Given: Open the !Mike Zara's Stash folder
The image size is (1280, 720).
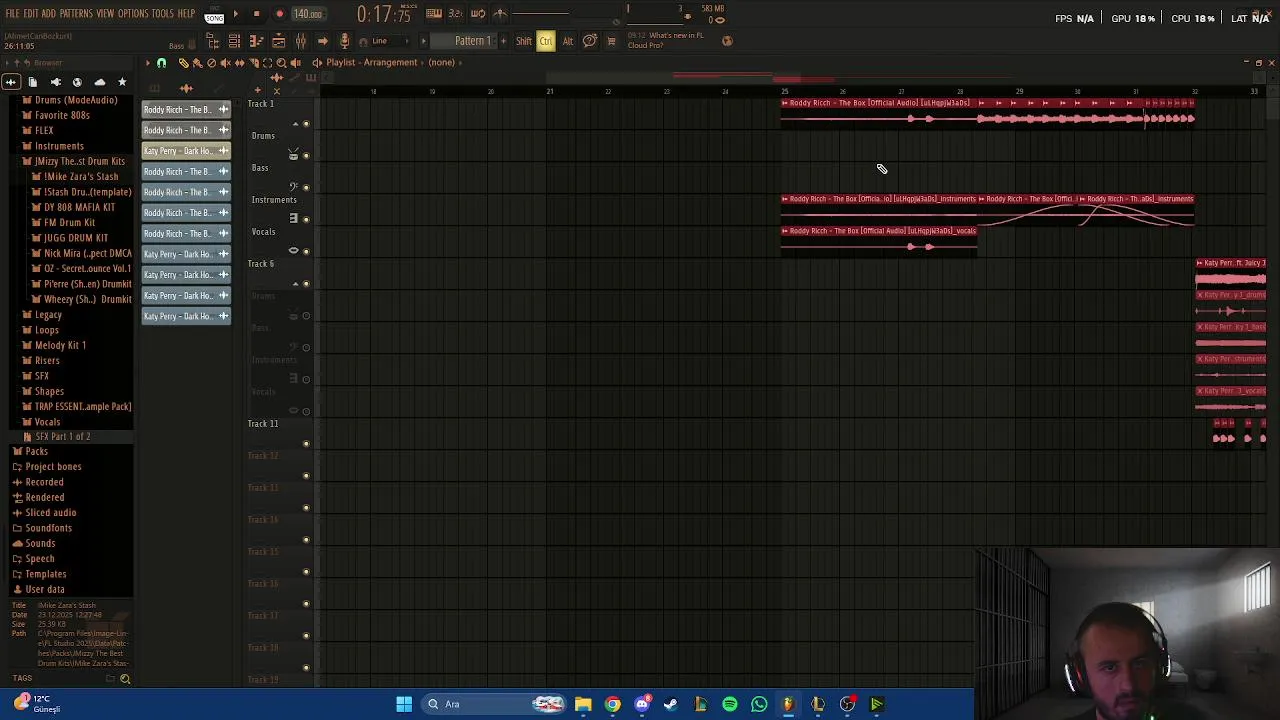Looking at the screenshot, I should pos(75,177).
